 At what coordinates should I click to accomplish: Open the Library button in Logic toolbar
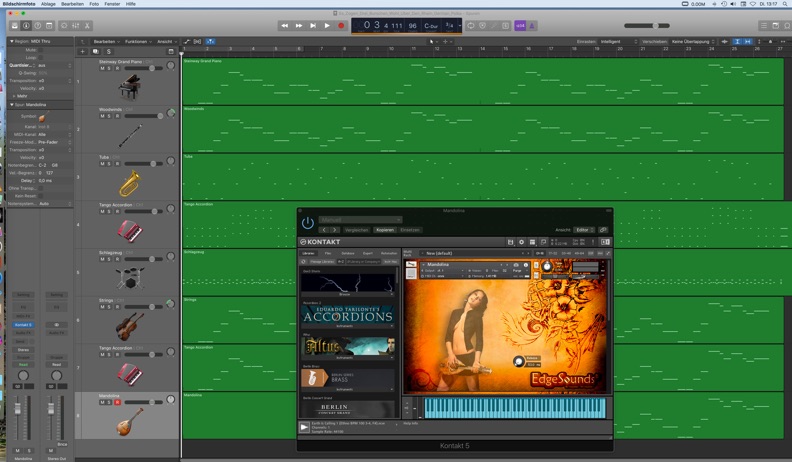point(15,25)
